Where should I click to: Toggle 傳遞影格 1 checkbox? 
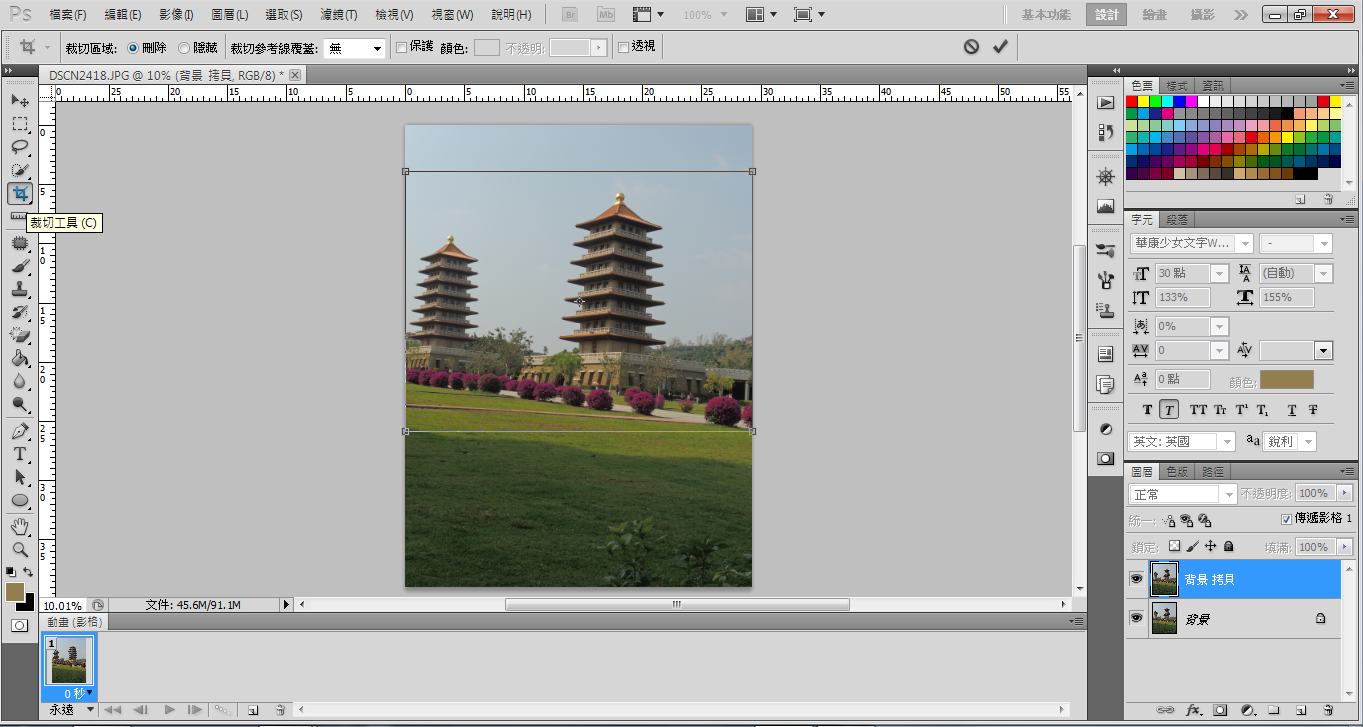(x=1287, y=519)
